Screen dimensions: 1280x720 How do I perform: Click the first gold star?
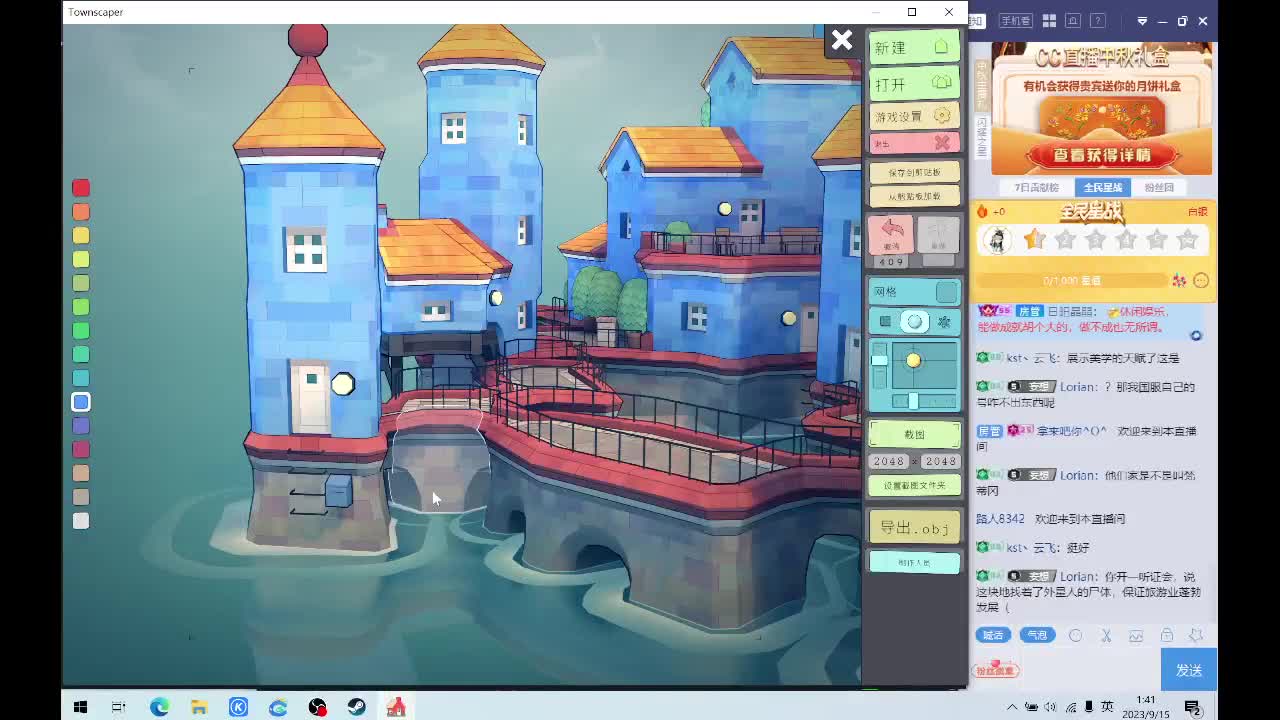click(x=1034, y=240)
